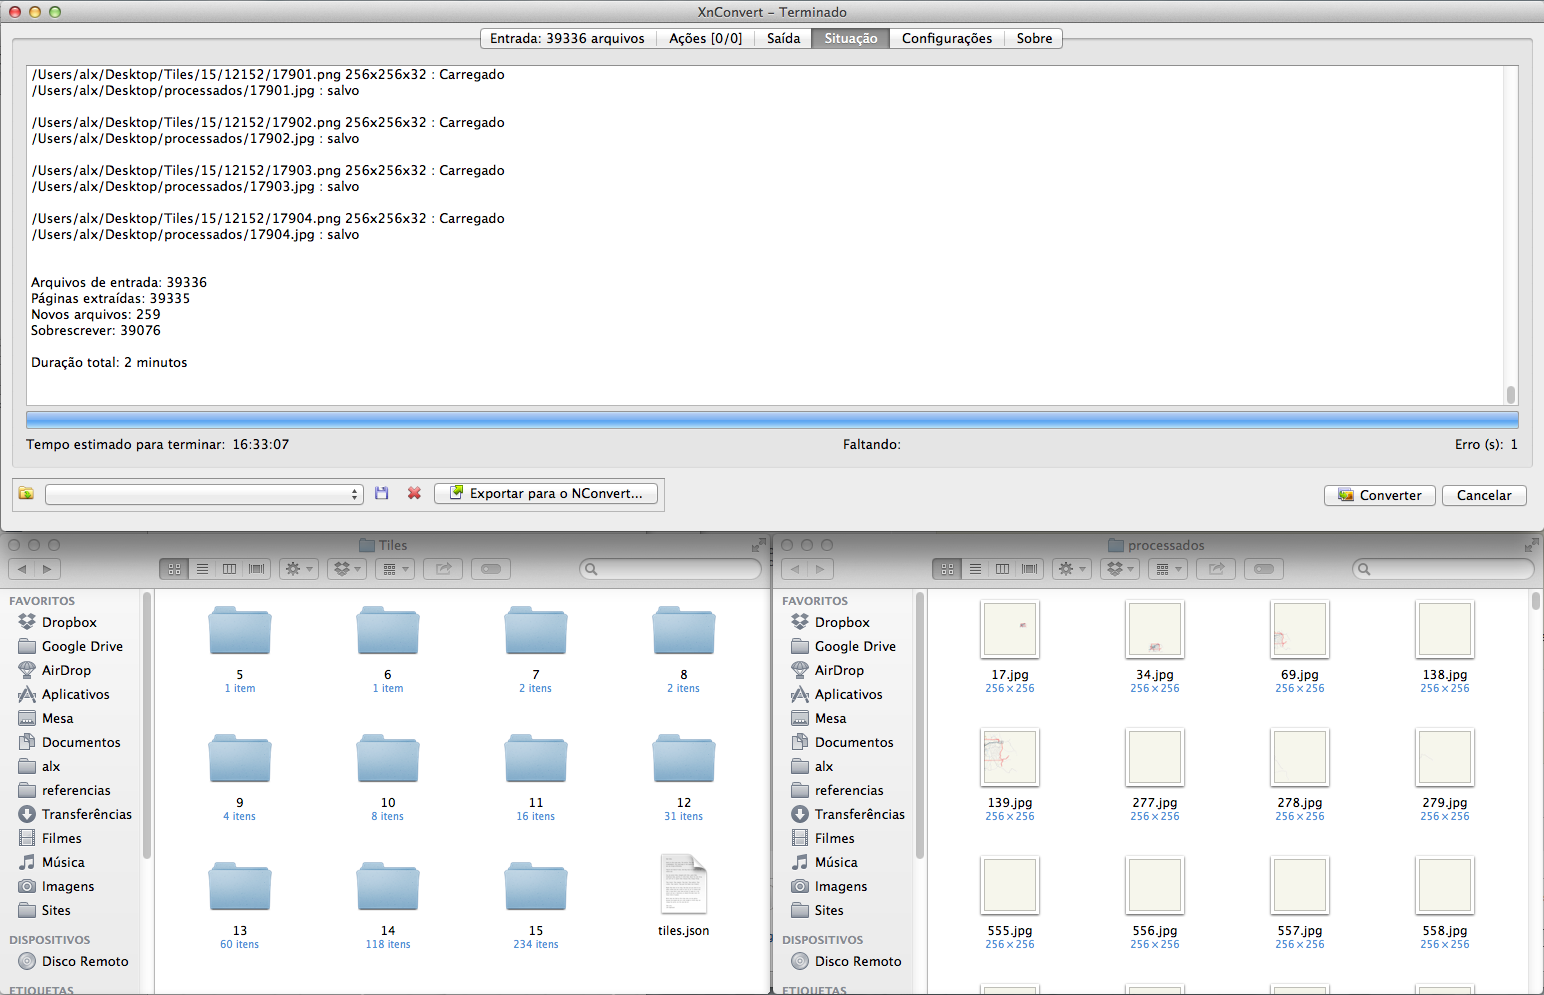
Task: Select Disco Remoto in processados sidebar
Action: point(857,961)
